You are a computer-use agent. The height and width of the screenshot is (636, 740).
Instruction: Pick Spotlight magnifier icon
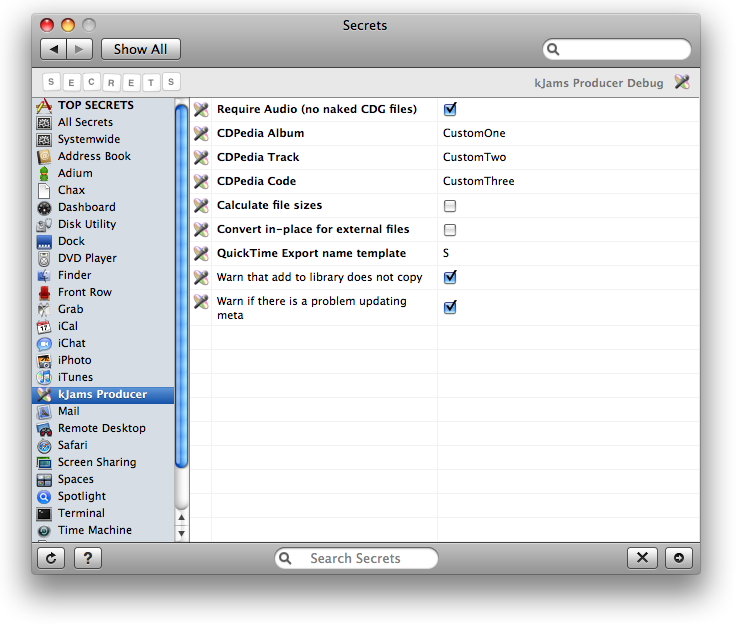point(44,497)
